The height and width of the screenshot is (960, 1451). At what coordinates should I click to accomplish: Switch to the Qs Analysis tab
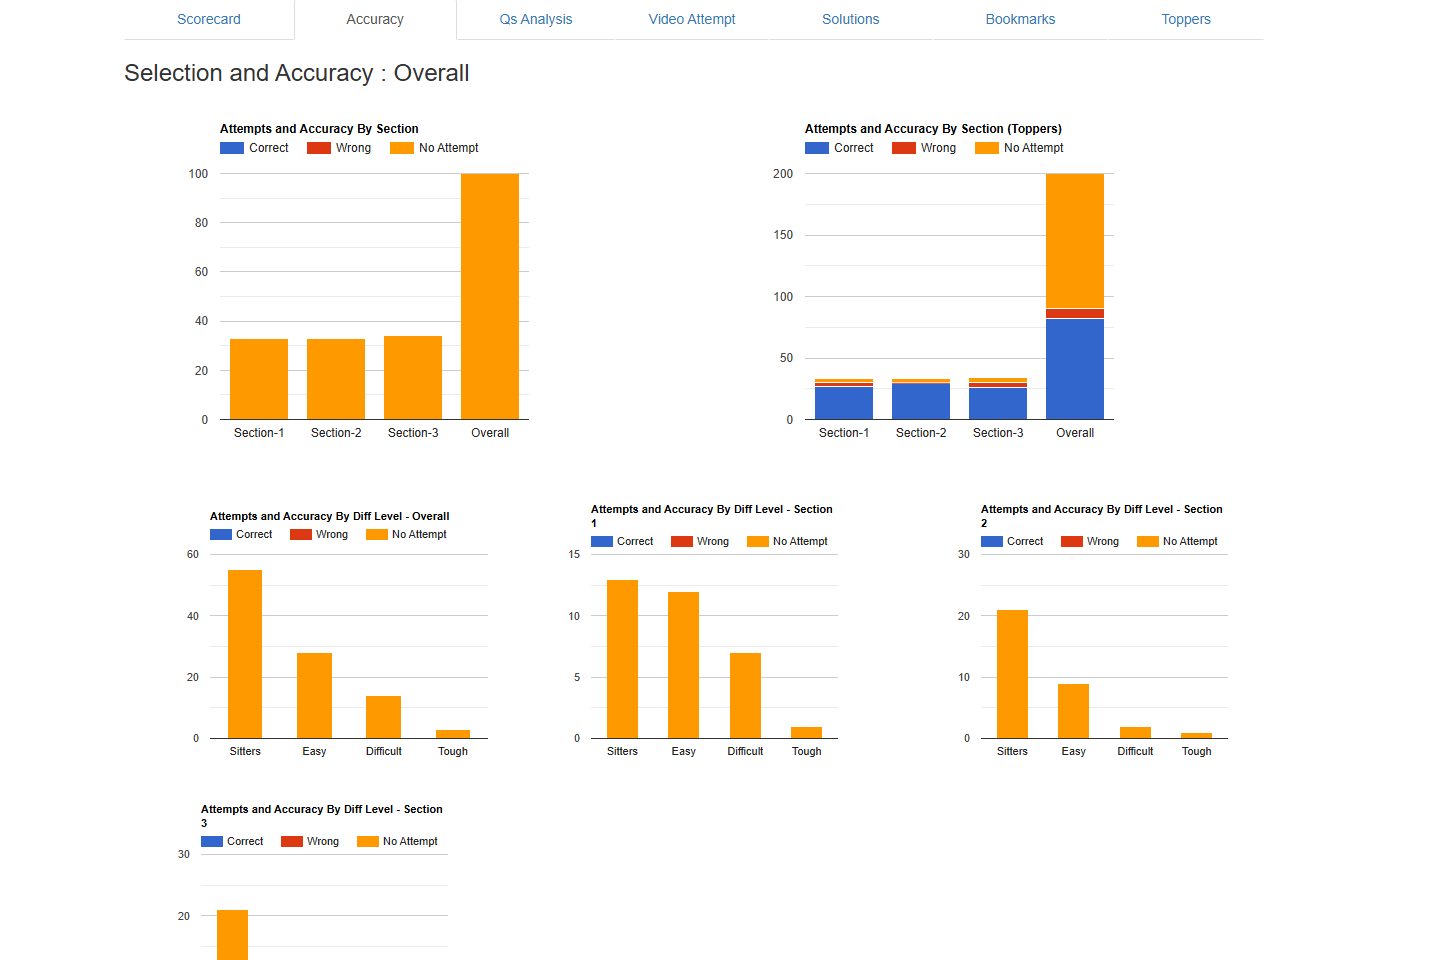pos(535,19)
